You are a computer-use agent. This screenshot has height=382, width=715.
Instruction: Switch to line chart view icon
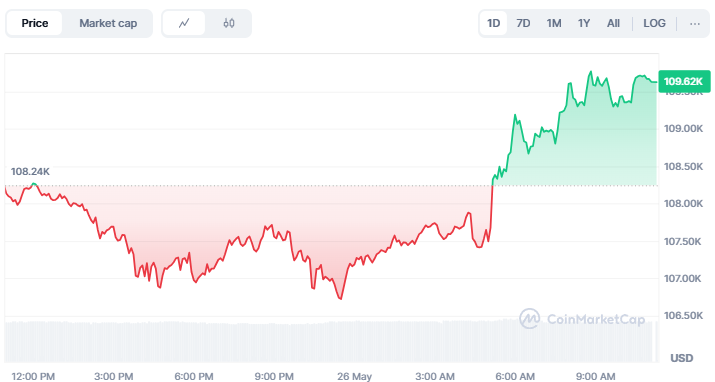point(184,23)
